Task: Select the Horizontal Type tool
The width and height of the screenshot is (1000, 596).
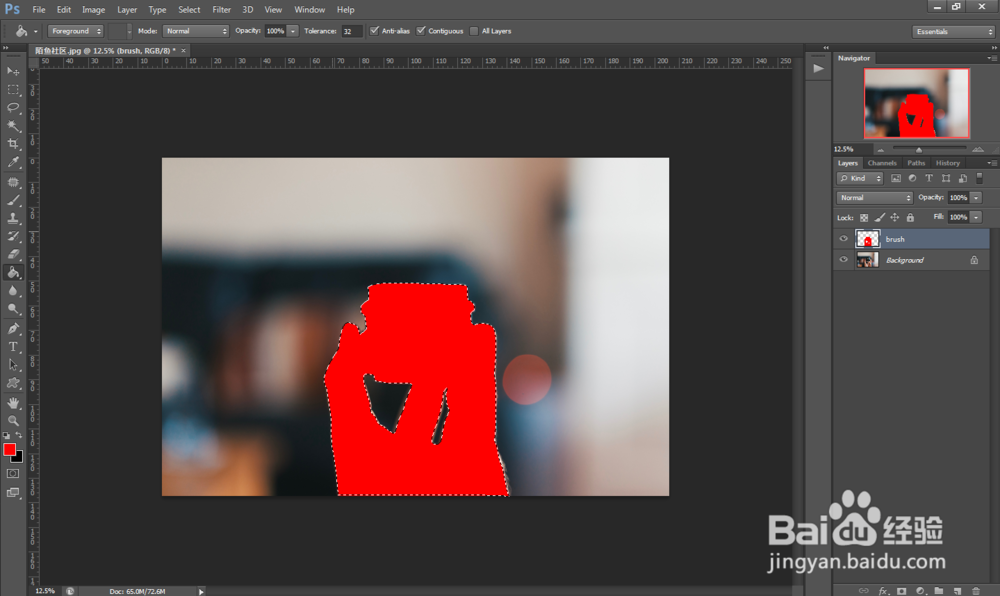Action: point(13,347)
